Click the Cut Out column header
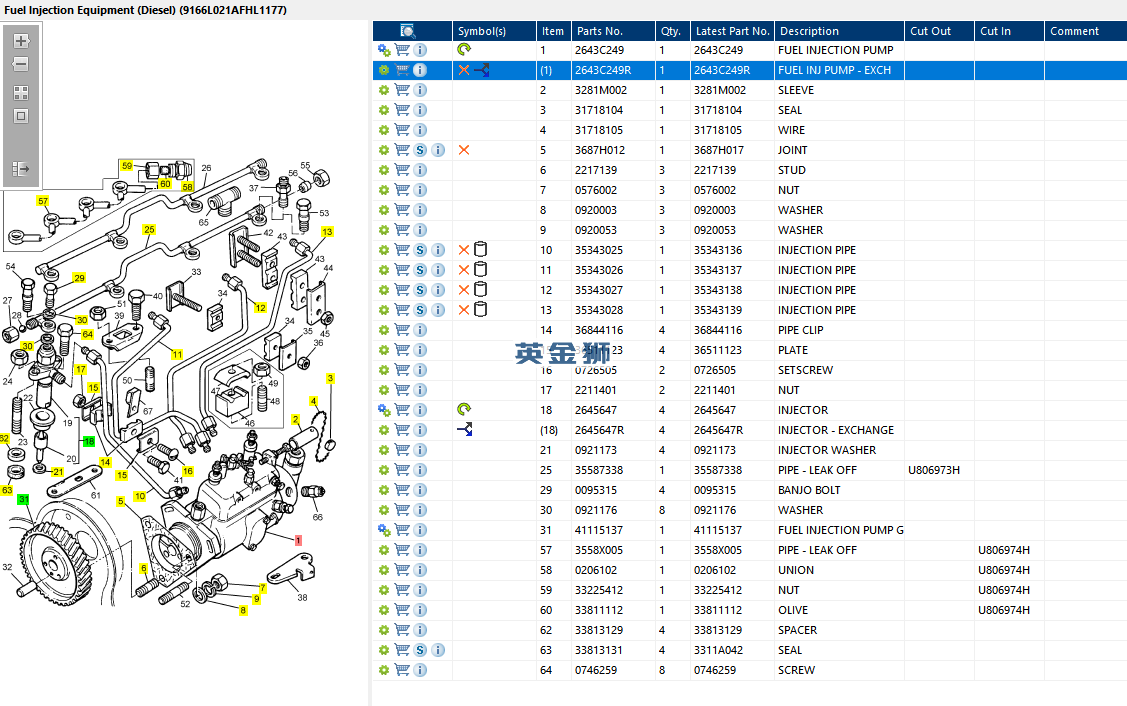 [x=930, y=31]
